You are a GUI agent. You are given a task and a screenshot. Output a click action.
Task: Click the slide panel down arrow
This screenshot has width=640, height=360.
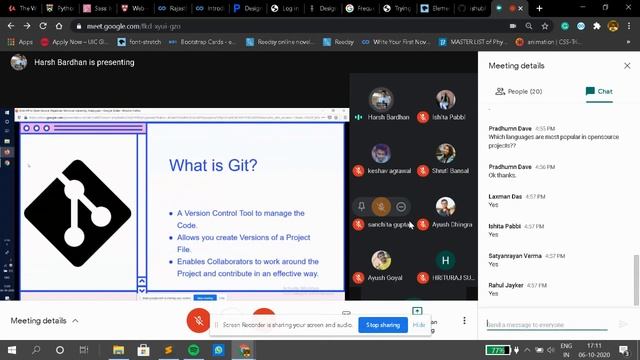click(142, 290)
